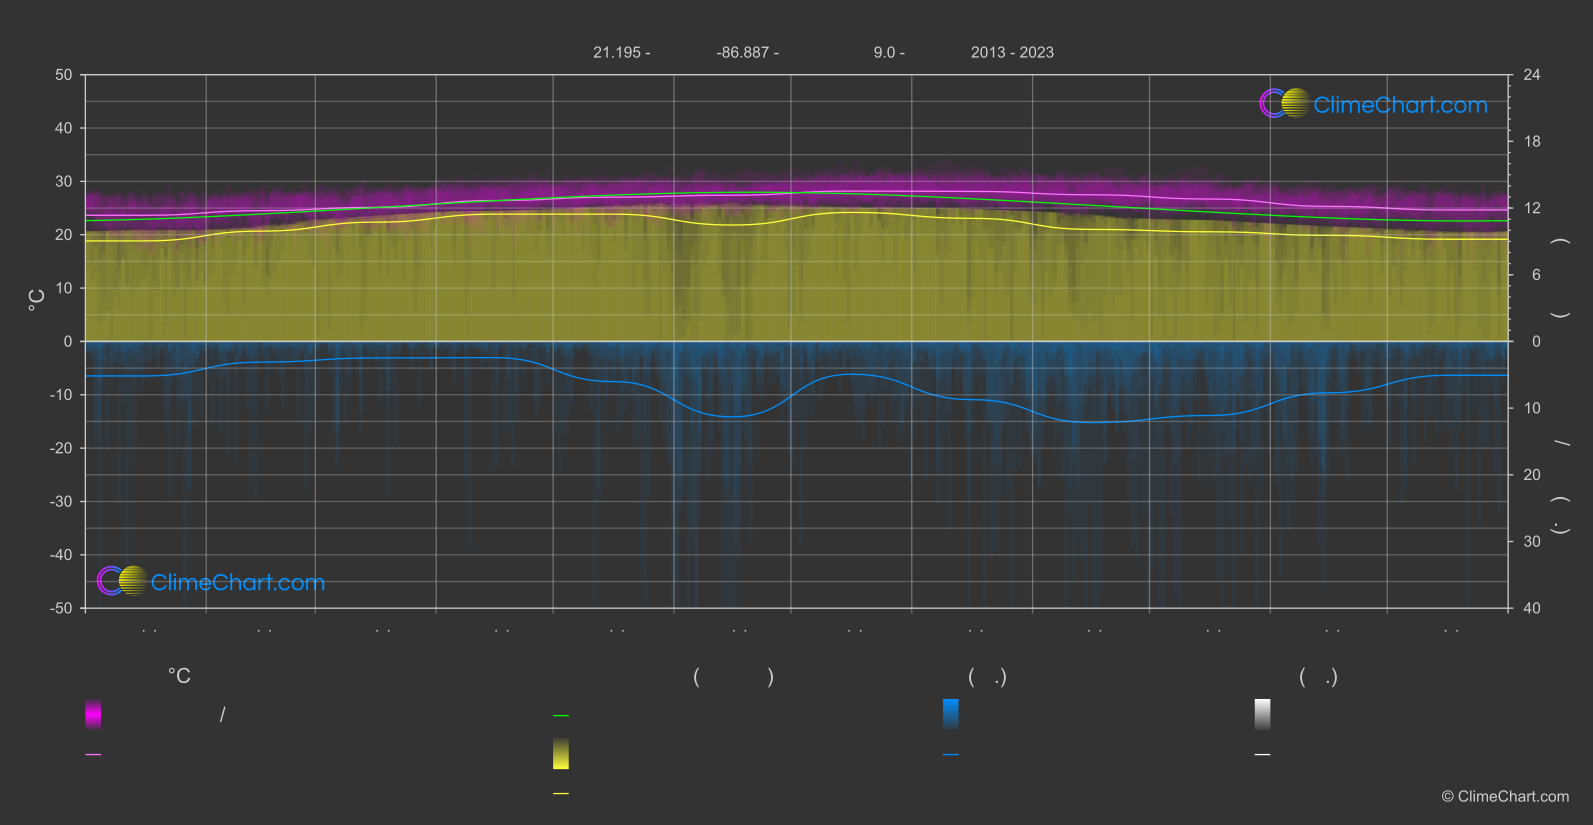The image size is (1593, 825).
Task: Click the ClimeChart.com logo in the chart's upper corner
Action: point(1373,104)
